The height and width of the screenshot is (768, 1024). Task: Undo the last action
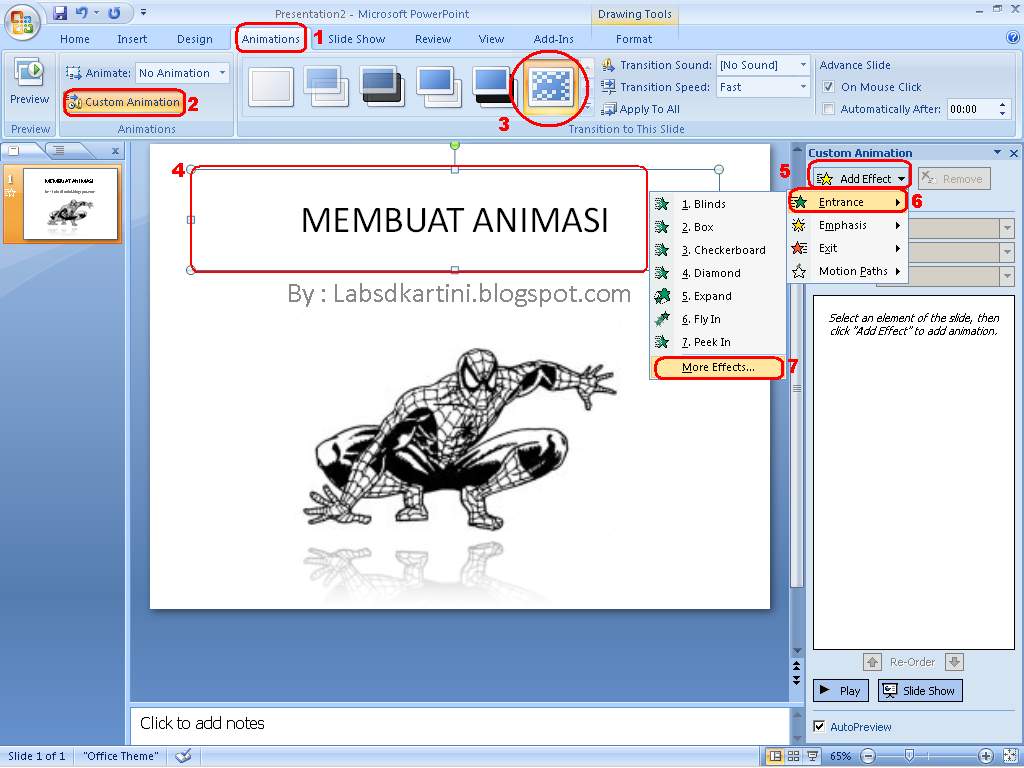[x=82, y=13]
